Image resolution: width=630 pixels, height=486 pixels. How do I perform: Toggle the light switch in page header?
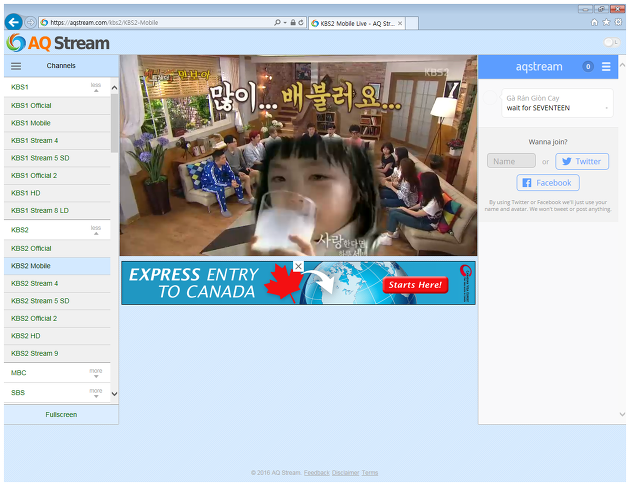pyautogui.click(x=611, y=42)
